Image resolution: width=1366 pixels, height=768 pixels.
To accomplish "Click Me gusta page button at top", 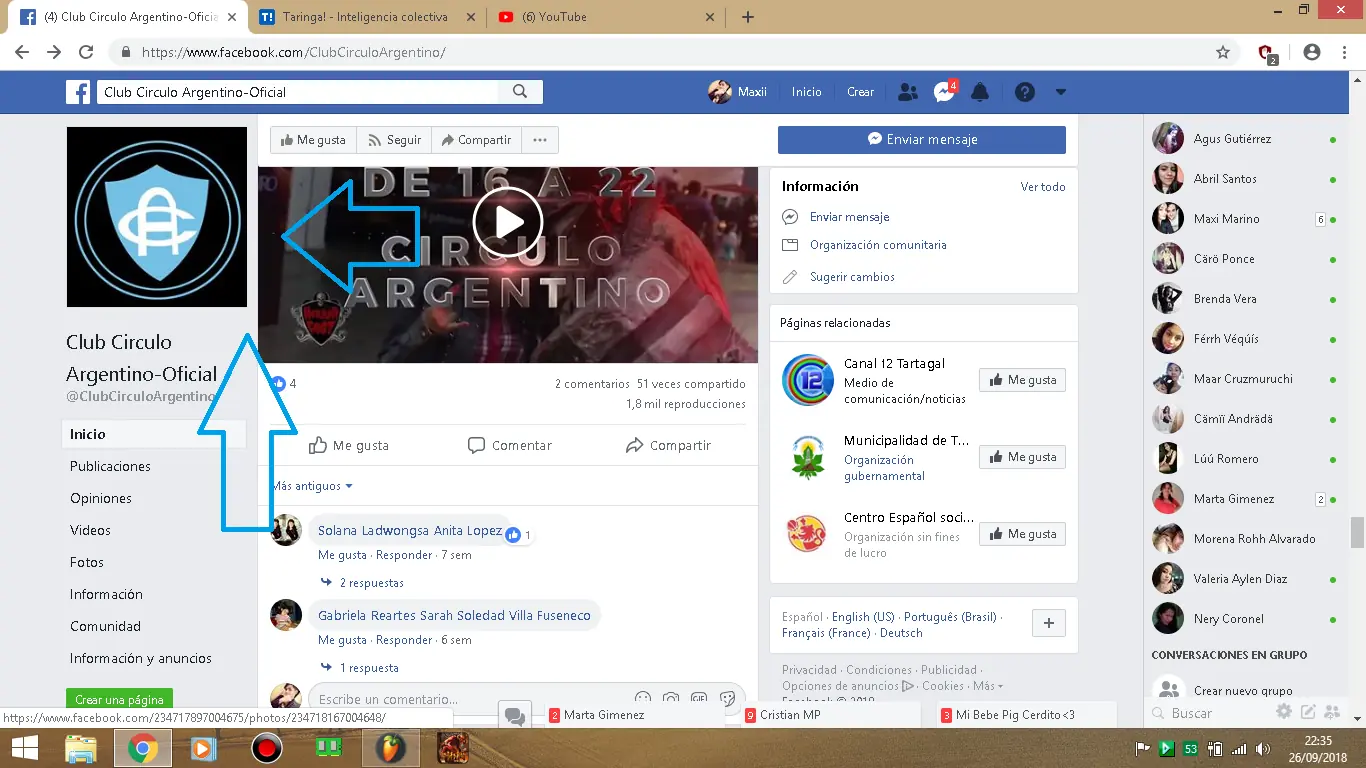I will [x=312, y=140].
